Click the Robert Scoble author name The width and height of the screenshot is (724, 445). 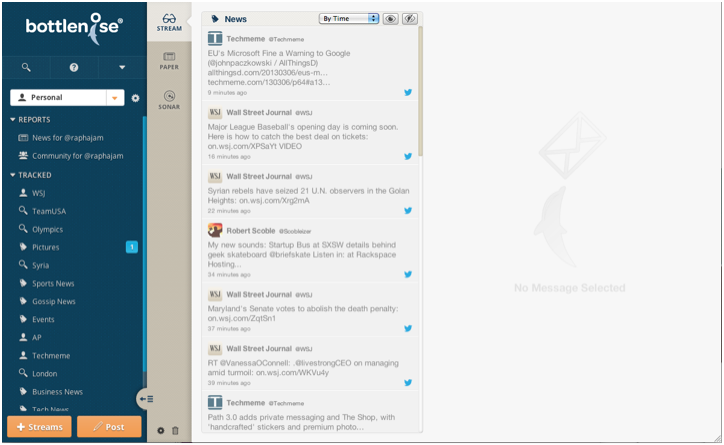251,231
